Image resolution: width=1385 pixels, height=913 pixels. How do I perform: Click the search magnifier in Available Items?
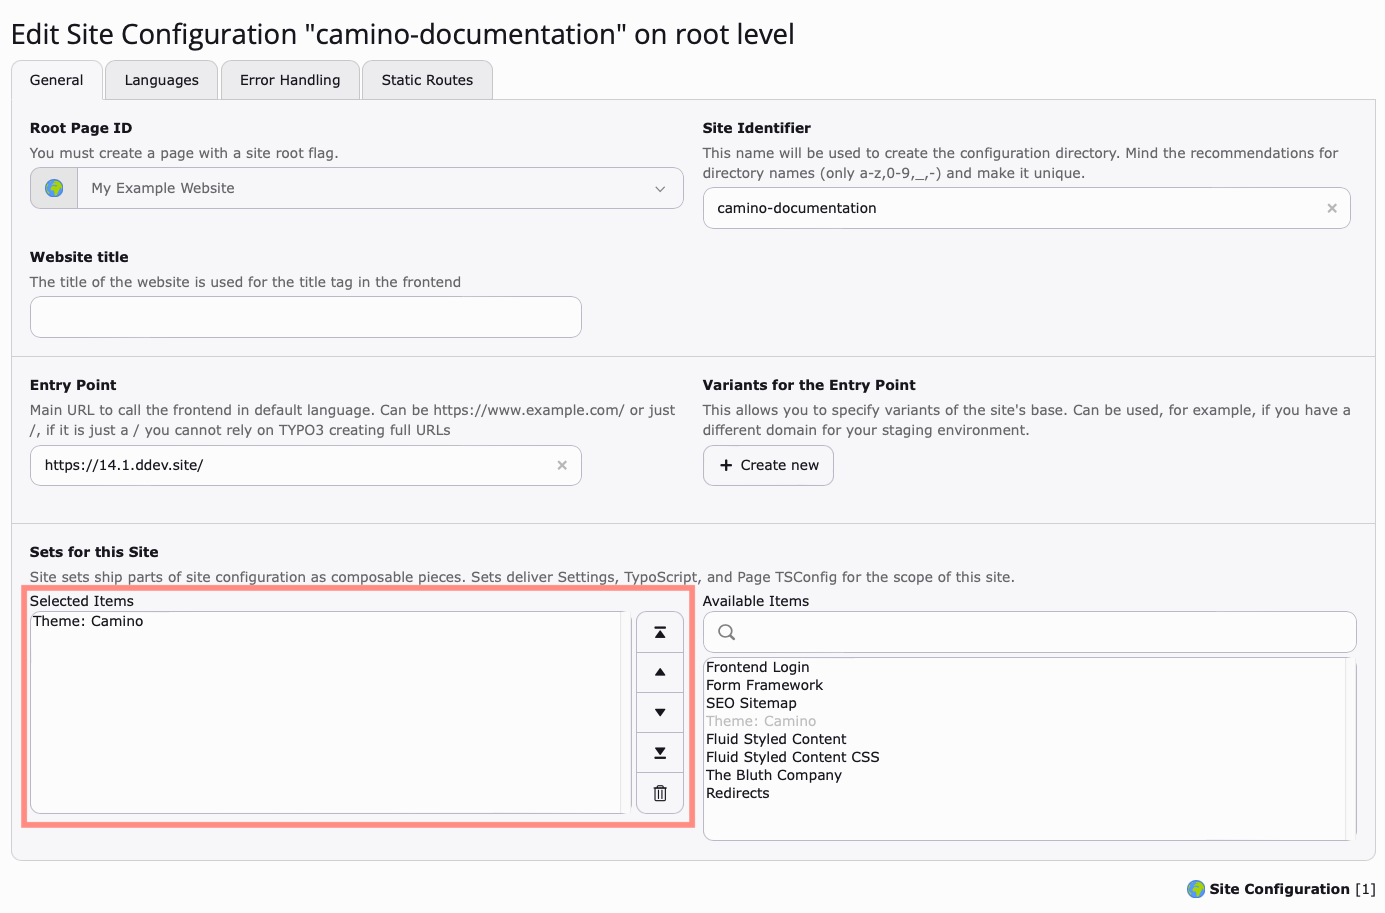point(726,632)
